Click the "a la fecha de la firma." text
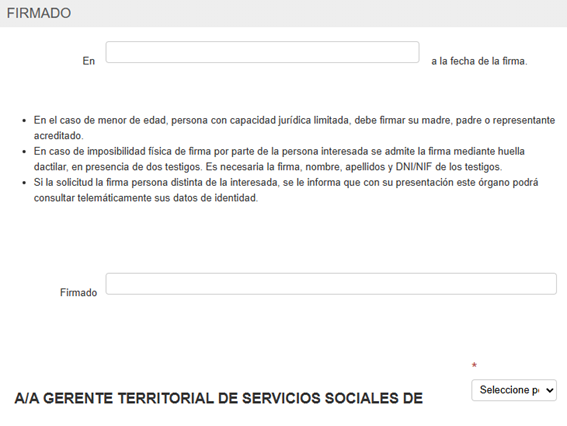The height and width of the screenshot is (426, 567). tap(479, 61)
